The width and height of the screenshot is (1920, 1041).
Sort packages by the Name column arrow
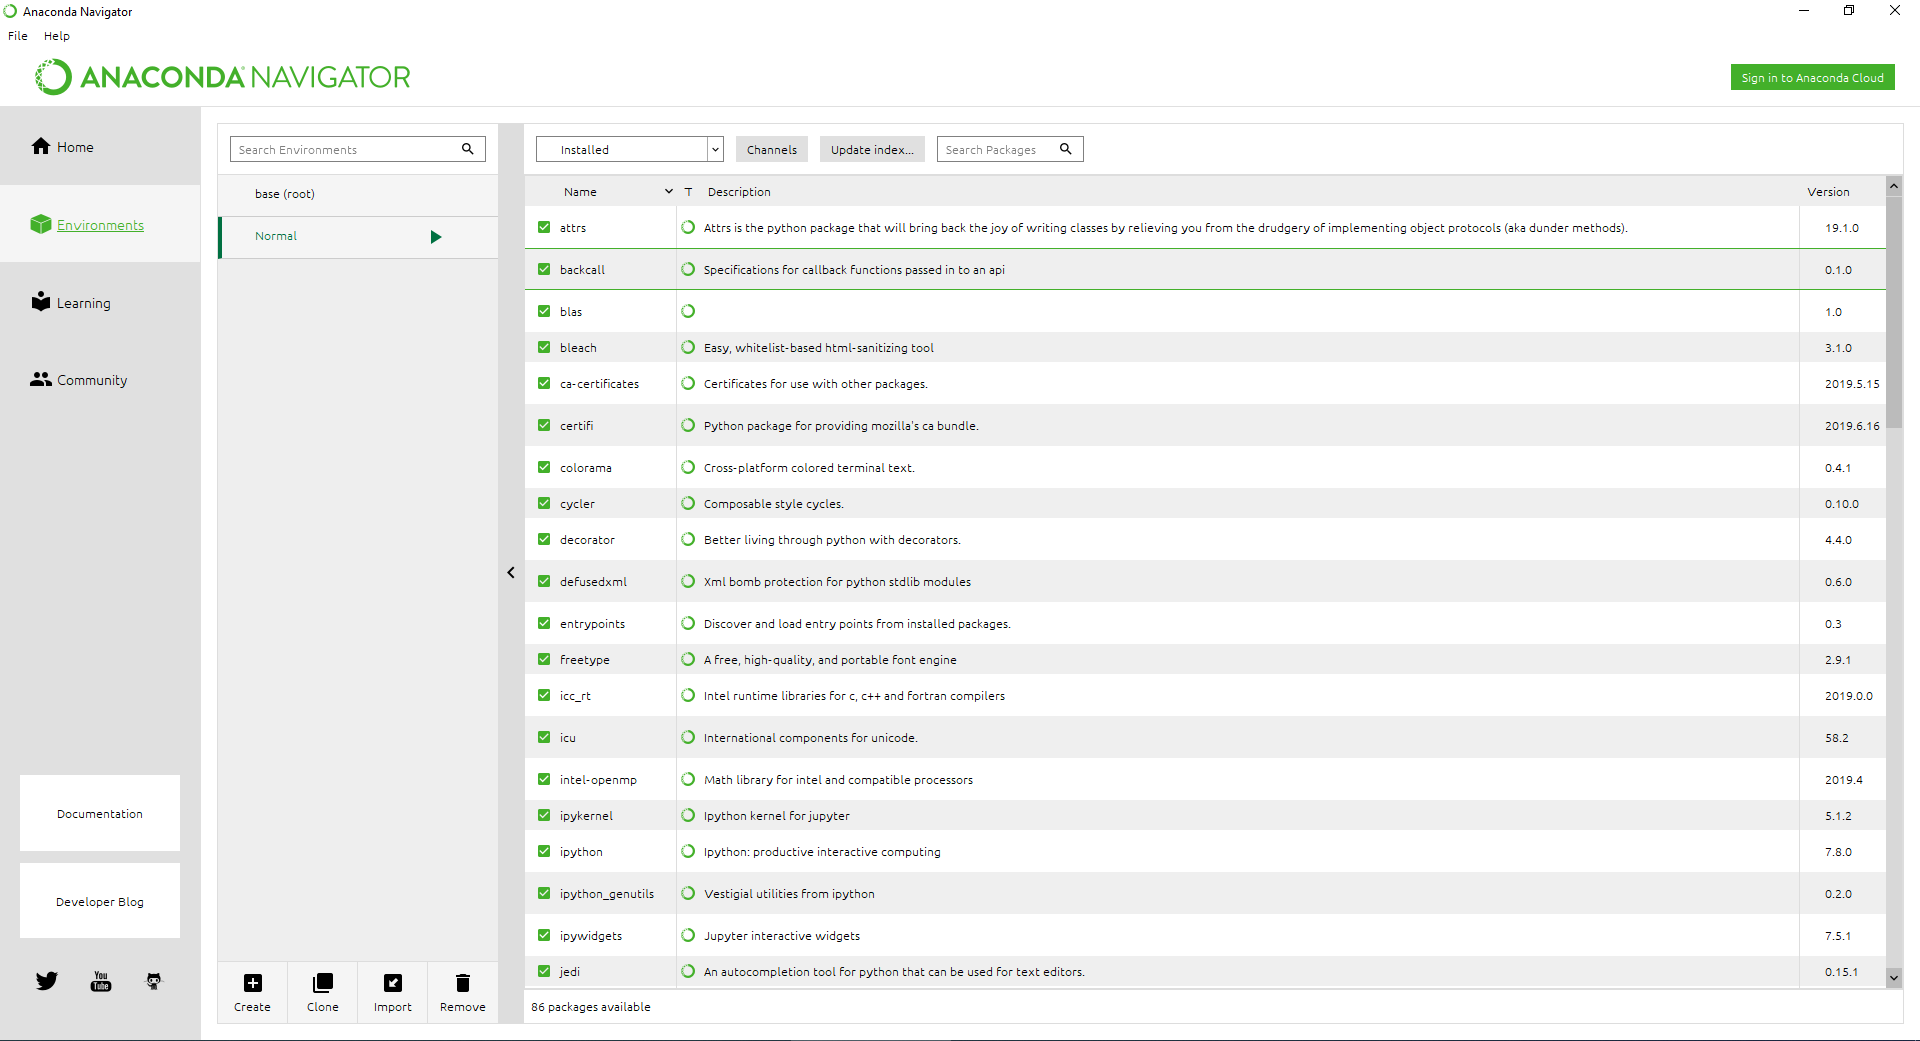pos(669,191)
